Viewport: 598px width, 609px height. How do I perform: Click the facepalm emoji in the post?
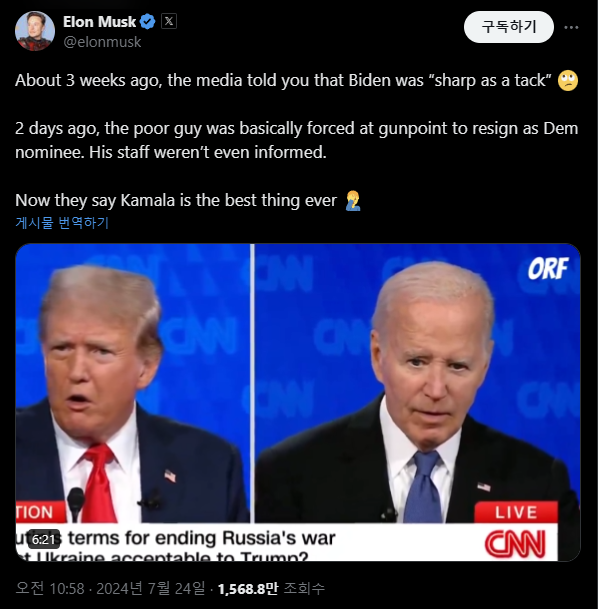pyautogui.click(x=353, y=200)
